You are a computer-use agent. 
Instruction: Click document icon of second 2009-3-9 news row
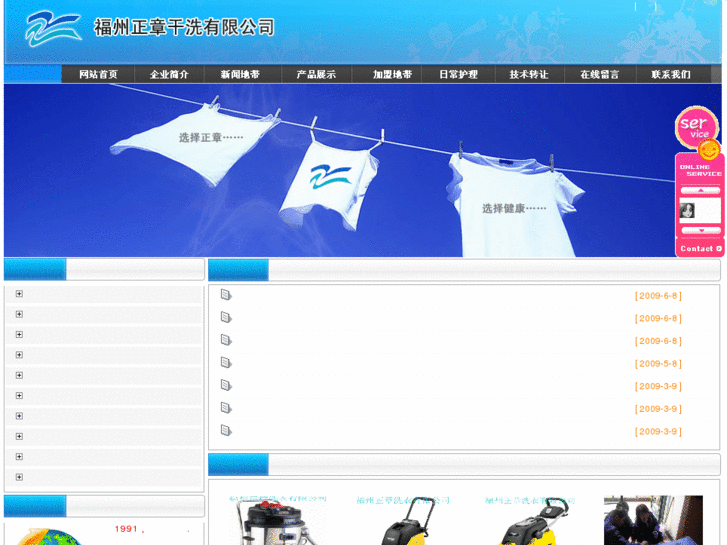226,408
